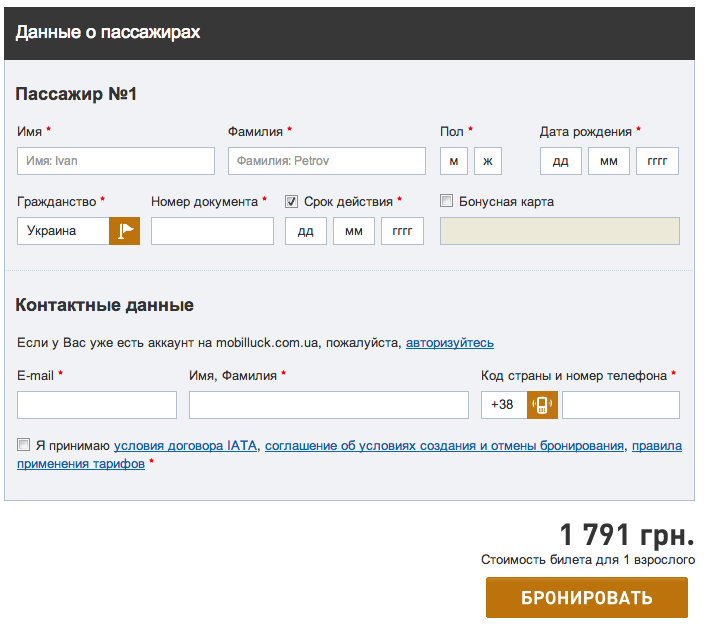
Task: Open the booking cancellation agreement link
Action: (x=444, y=446)
